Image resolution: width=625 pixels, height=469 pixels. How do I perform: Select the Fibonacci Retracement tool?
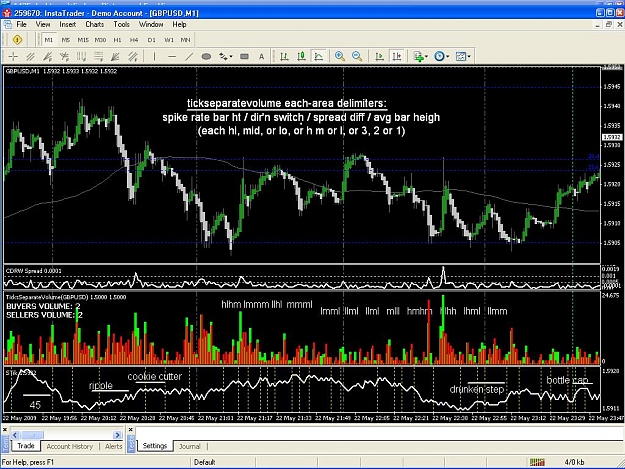coord(98,57)
